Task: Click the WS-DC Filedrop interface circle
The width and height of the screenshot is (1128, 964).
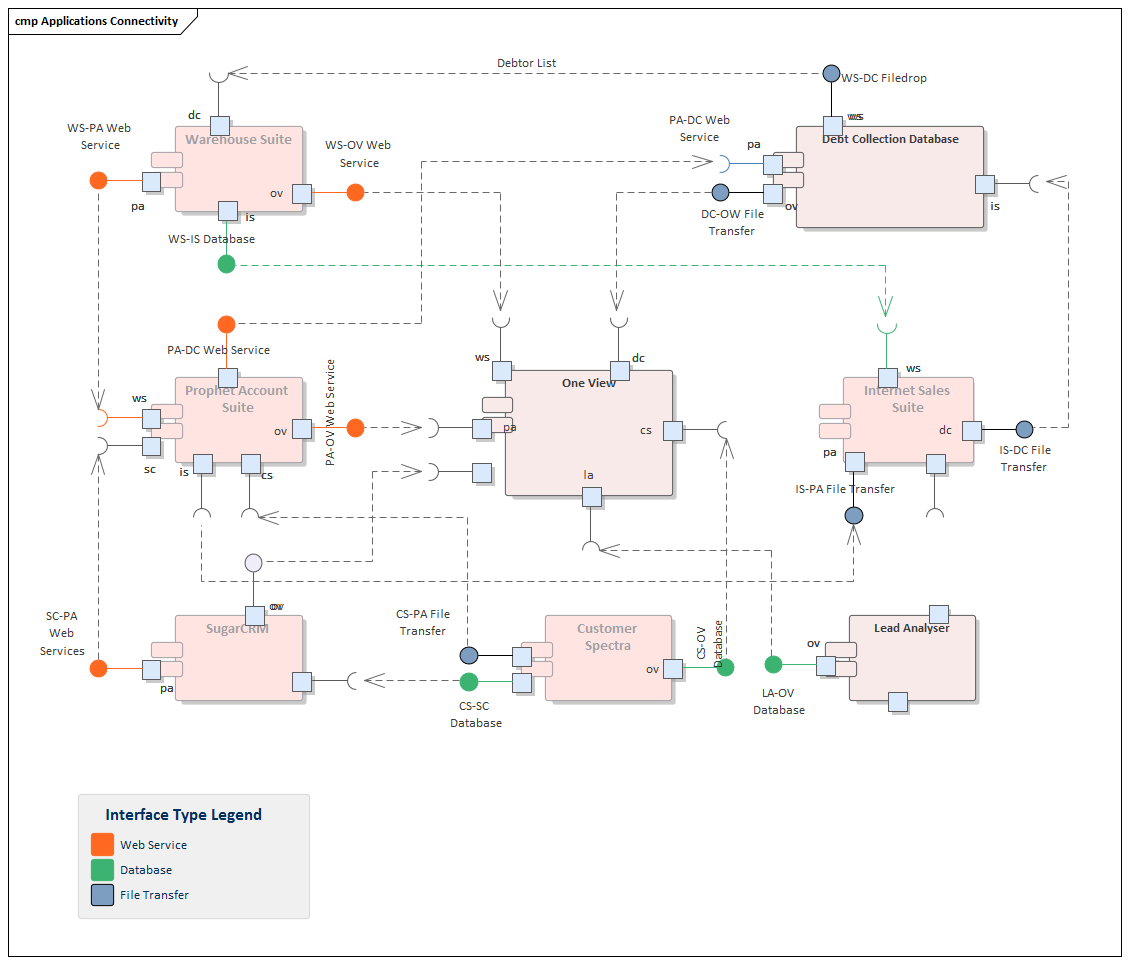Action: (x=830, y=73)
